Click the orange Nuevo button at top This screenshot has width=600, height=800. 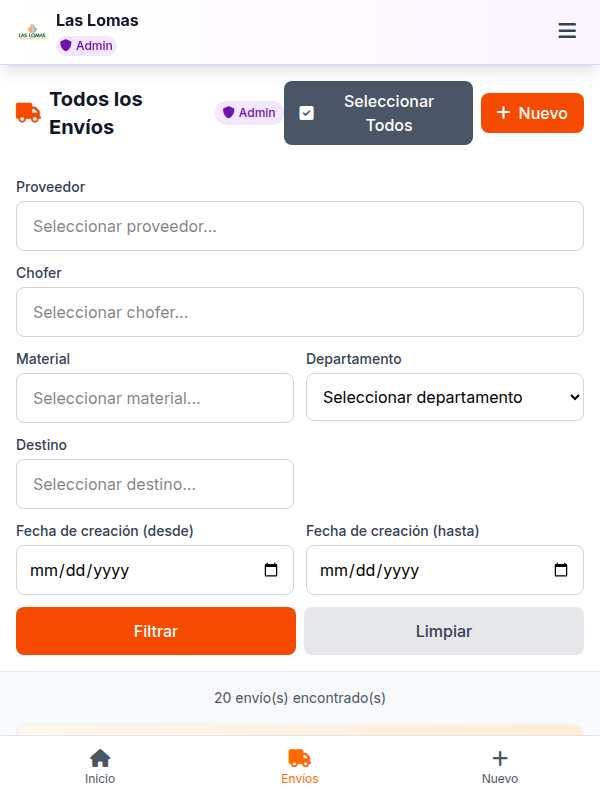[532, 113]
